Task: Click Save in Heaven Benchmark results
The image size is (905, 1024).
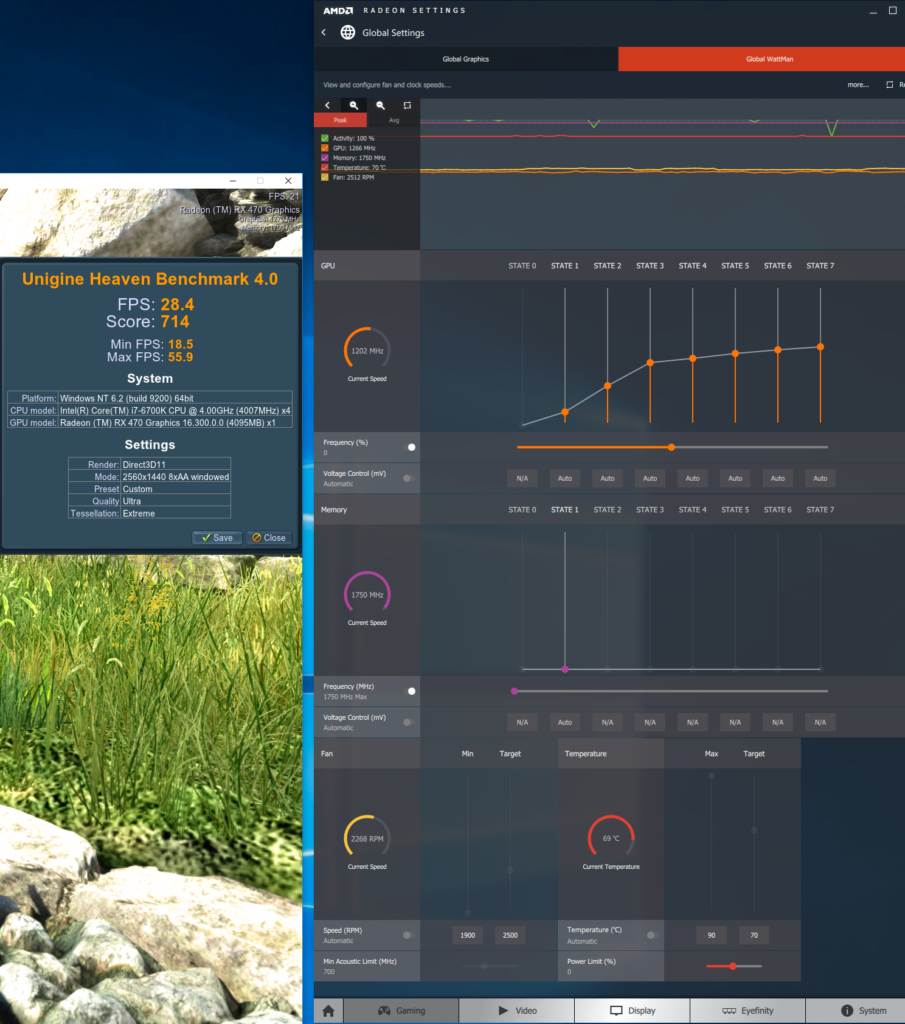Action: click(217, 537)
